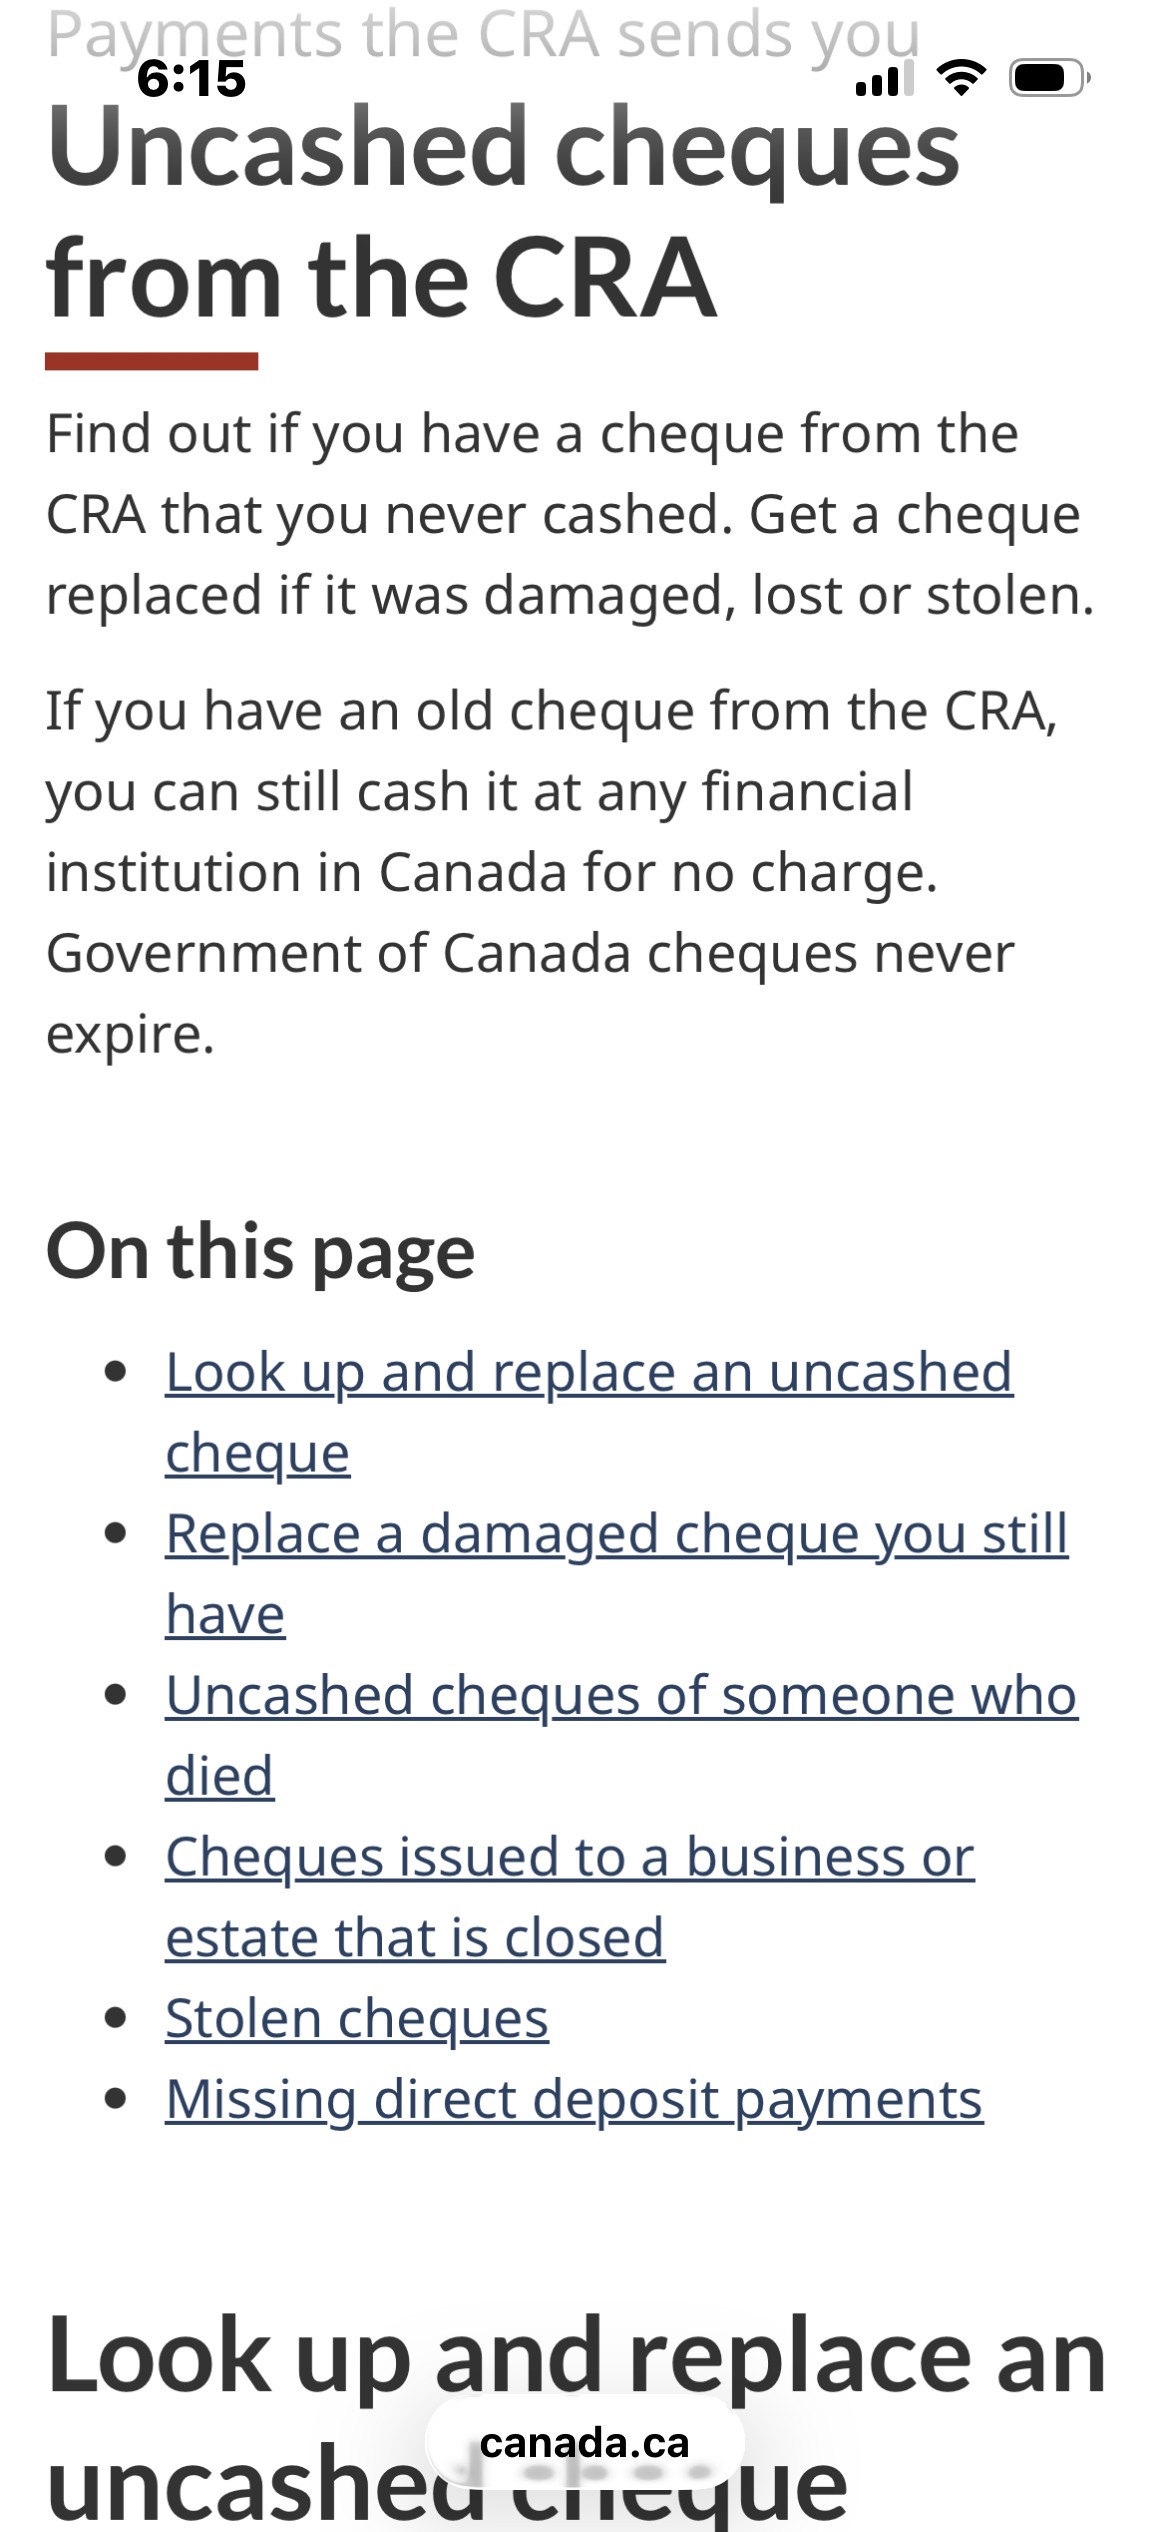Jump to 'Uncashed cheques of someone who died'
Viewport: 1170px width, 2532px height.
[621, 1696]
